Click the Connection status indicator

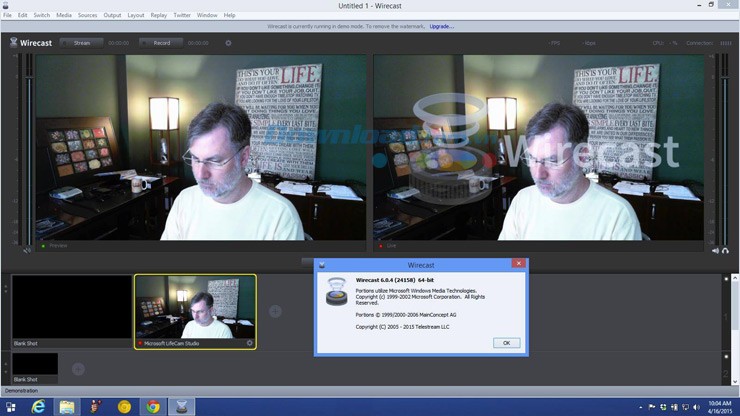click(709, 43)
